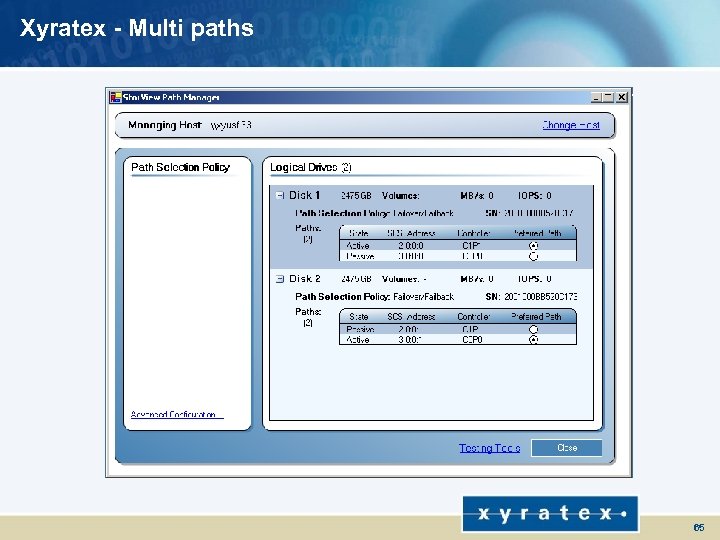Select the Disk 1 Active path row
Image resolution: width=720 pixels, height=540 pixels.
[x=458, y=246]
